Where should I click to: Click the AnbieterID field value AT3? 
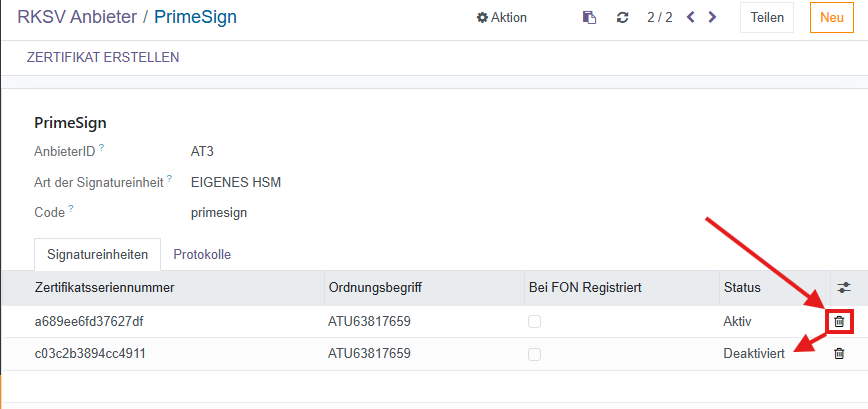pyautogui.click(x=202, y=152)
